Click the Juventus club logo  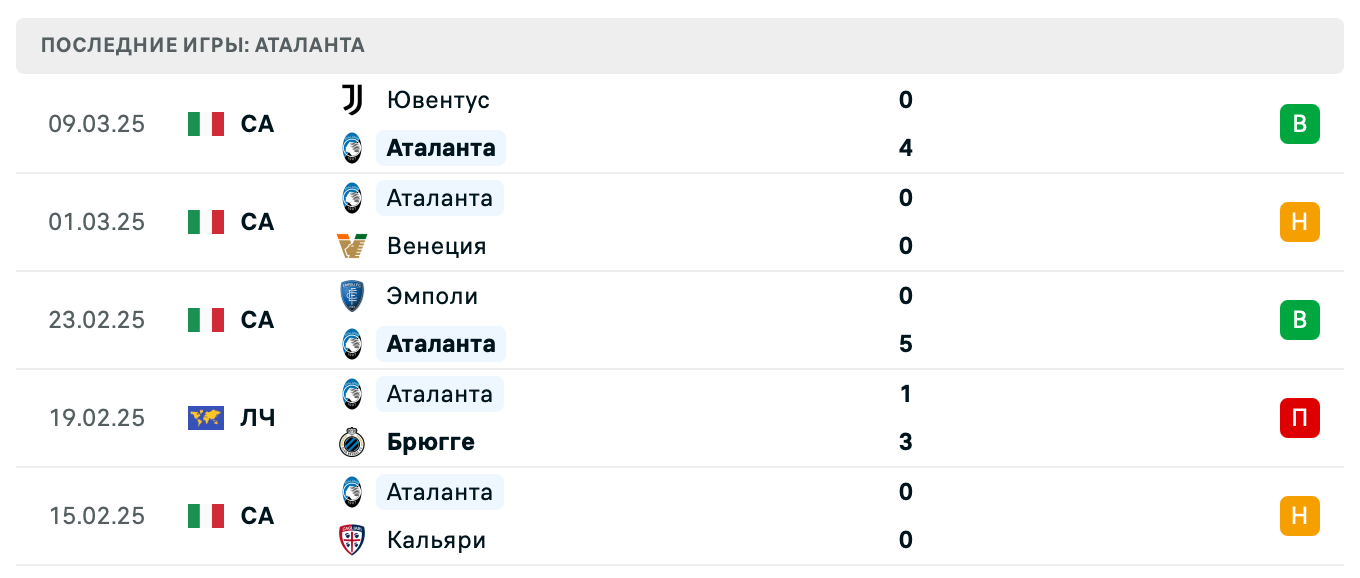(x=352, y=100)
